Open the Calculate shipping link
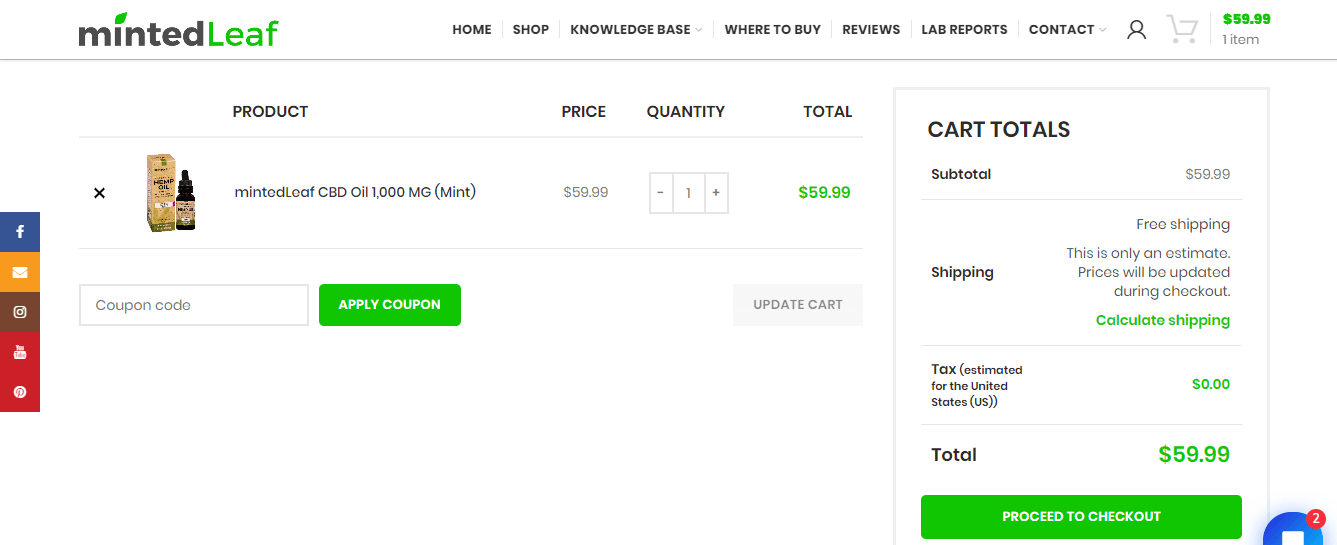1337x545 pixels. pyautogui.click(x=1163, y=320)
